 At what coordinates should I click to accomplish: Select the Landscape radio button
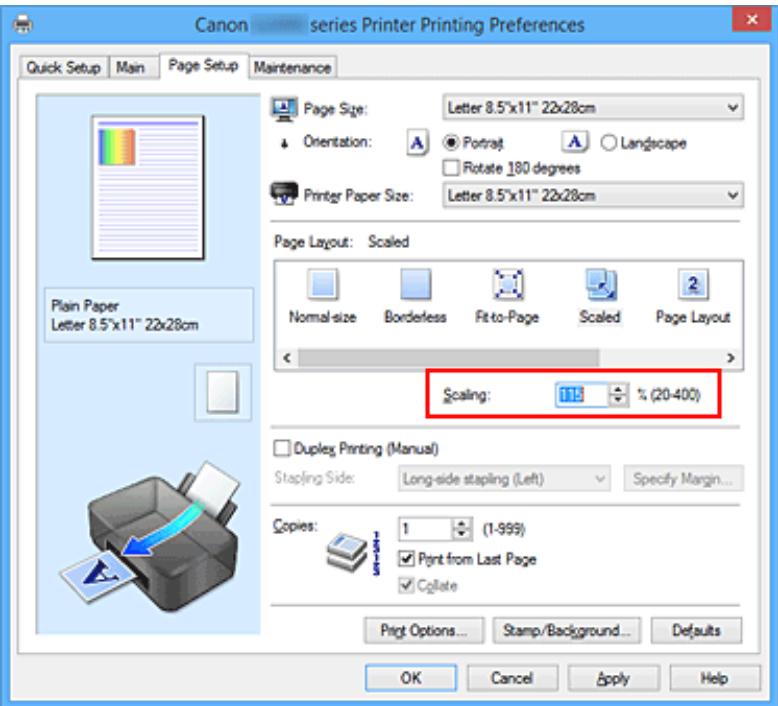point(609,143)
